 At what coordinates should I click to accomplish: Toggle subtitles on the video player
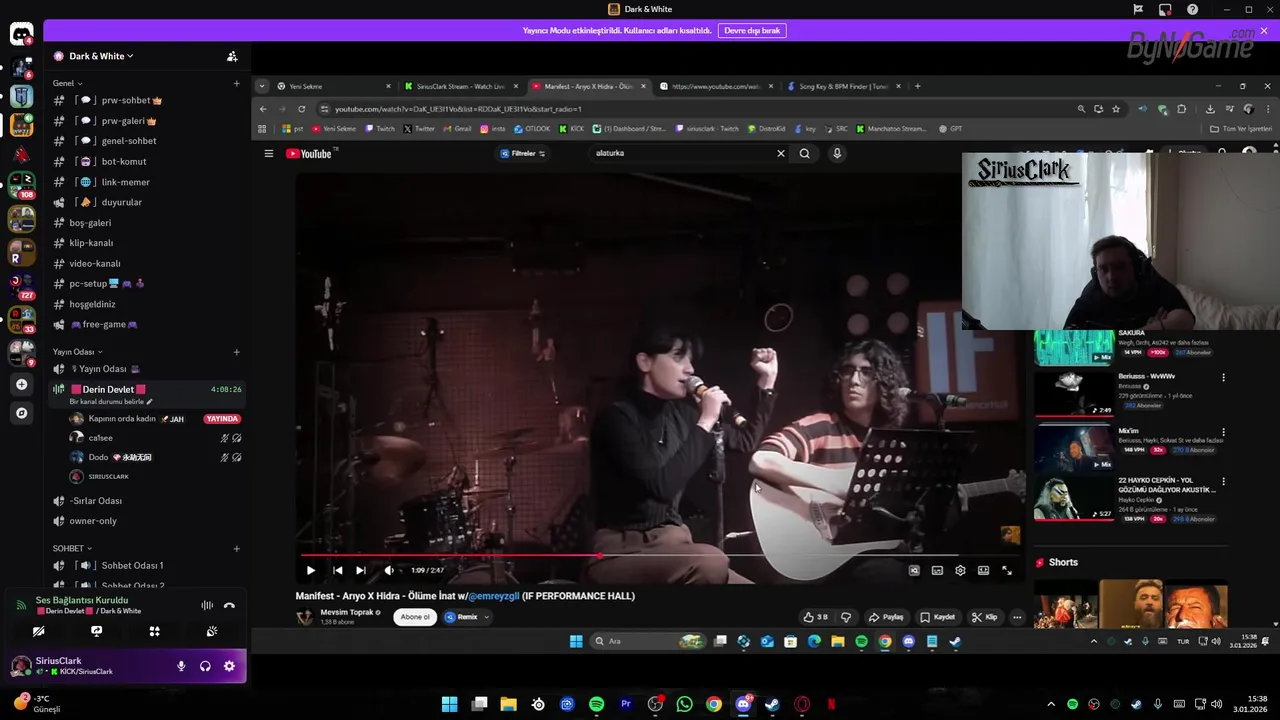click(x=937, y=570)
